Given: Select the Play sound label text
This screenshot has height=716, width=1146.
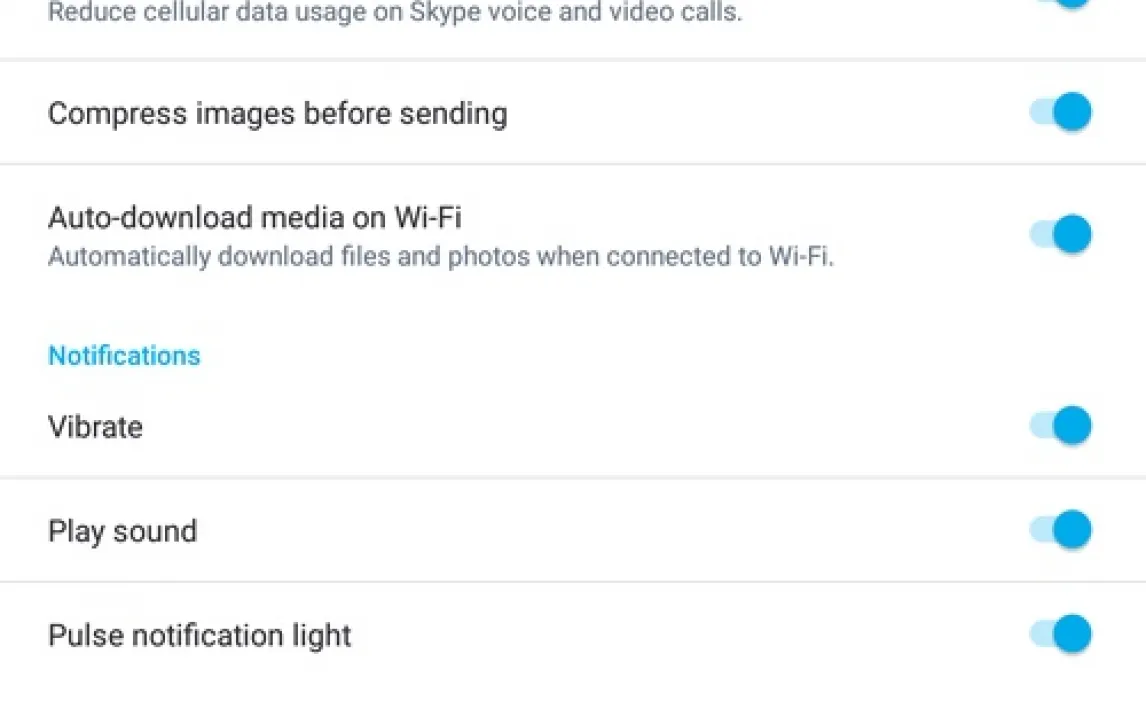Looking at the screenshot, I should point(123,532).
